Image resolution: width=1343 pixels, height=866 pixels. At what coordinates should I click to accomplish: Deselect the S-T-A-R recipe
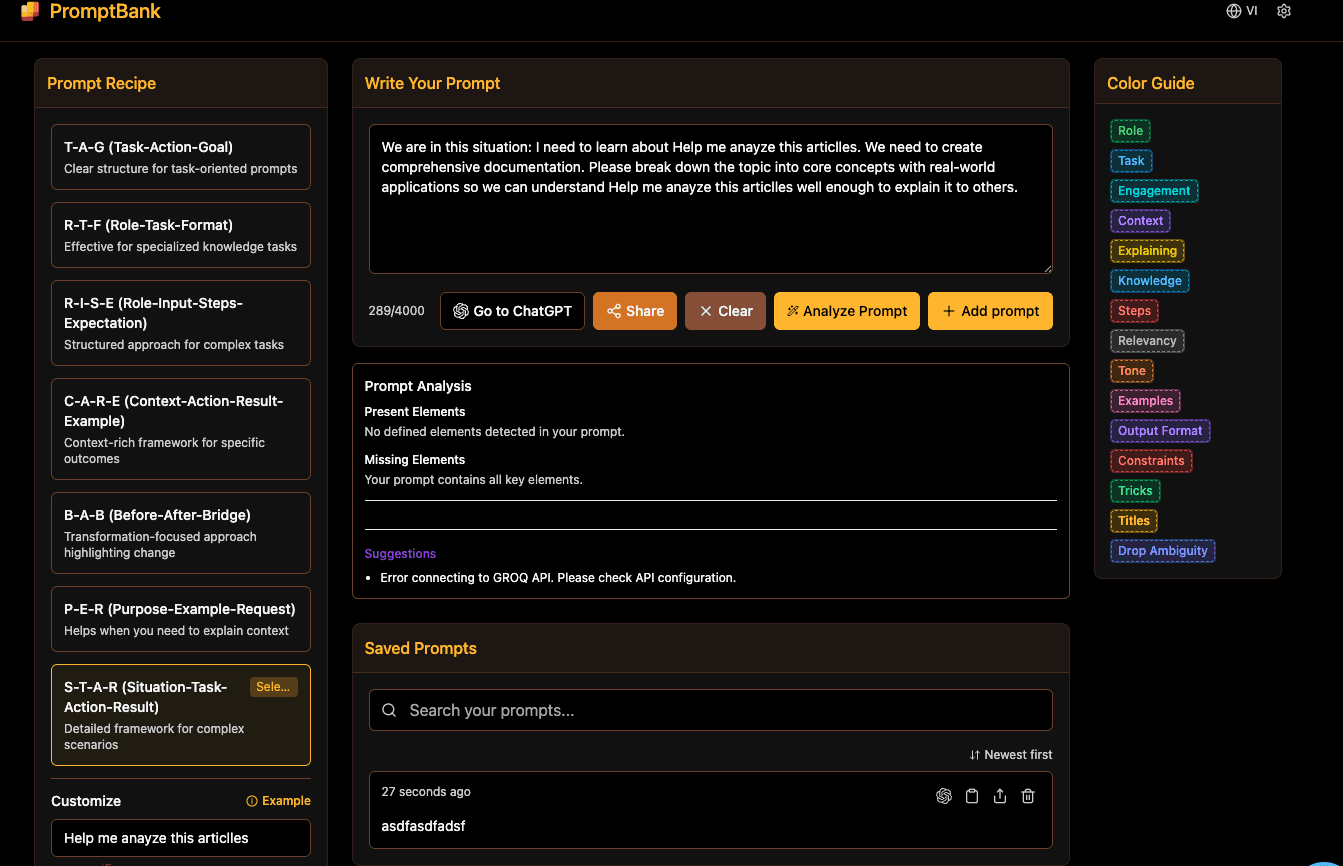tap(180, 715)
